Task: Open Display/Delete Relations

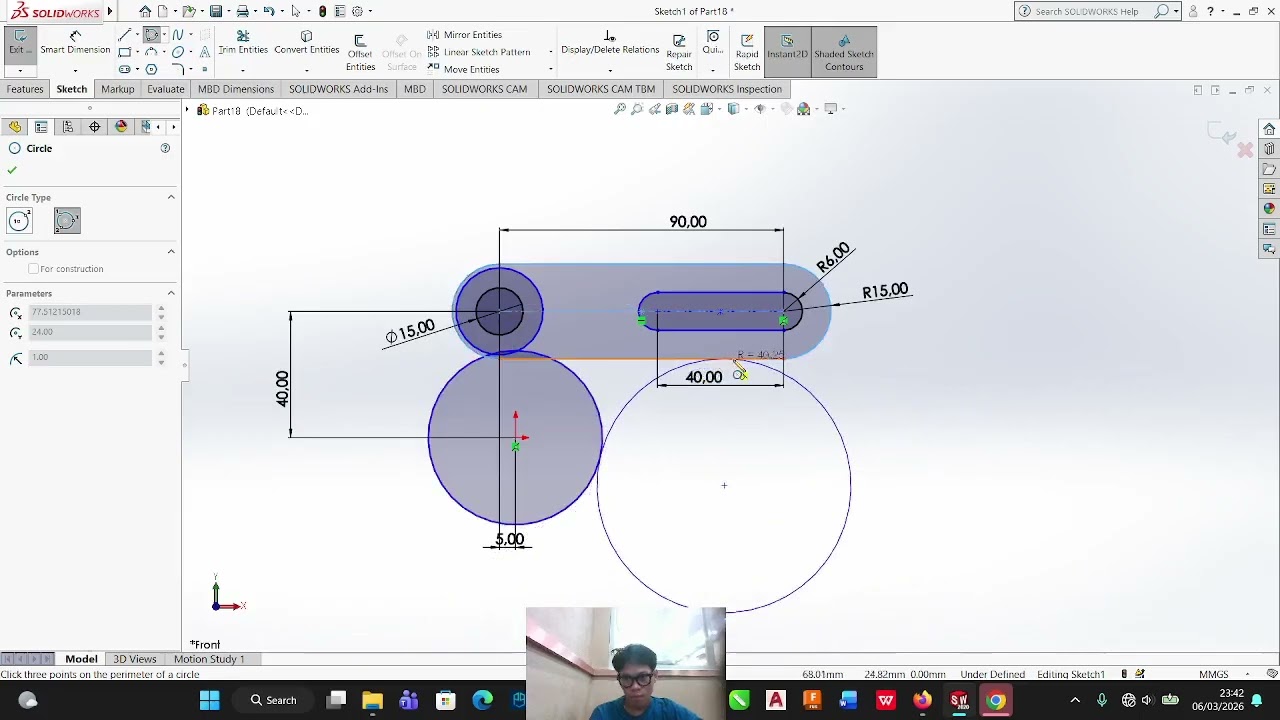Action: 609,43
